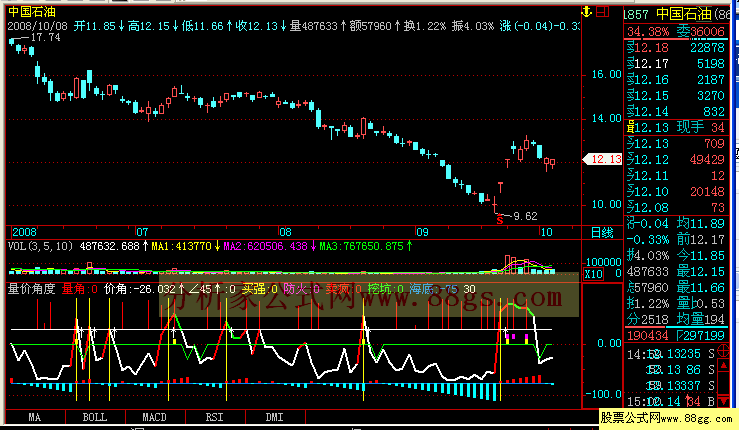
Task: Click the red crosshair target icon in the trade list
Action: (723, 352)
